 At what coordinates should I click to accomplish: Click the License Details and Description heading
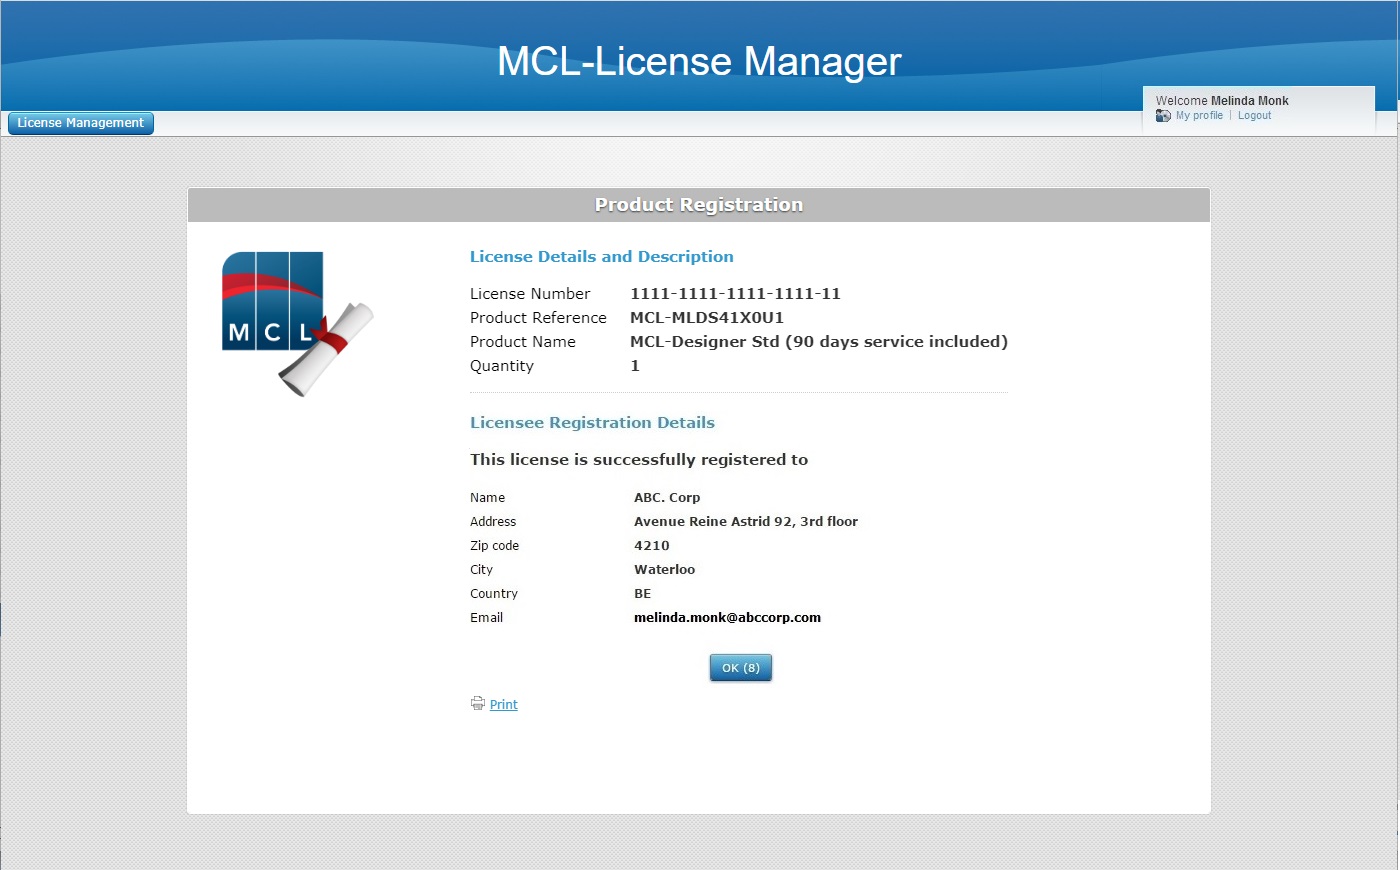(x=602, y=257)
